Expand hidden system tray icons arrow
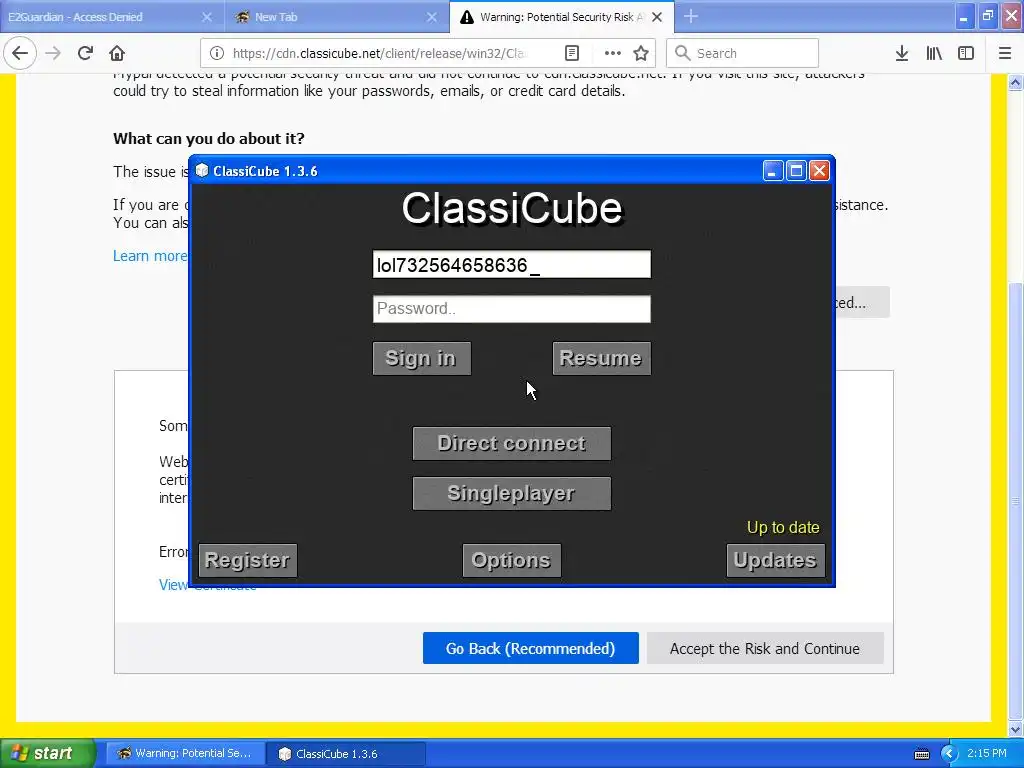1024x768 pixels. [x=949, y=754]
